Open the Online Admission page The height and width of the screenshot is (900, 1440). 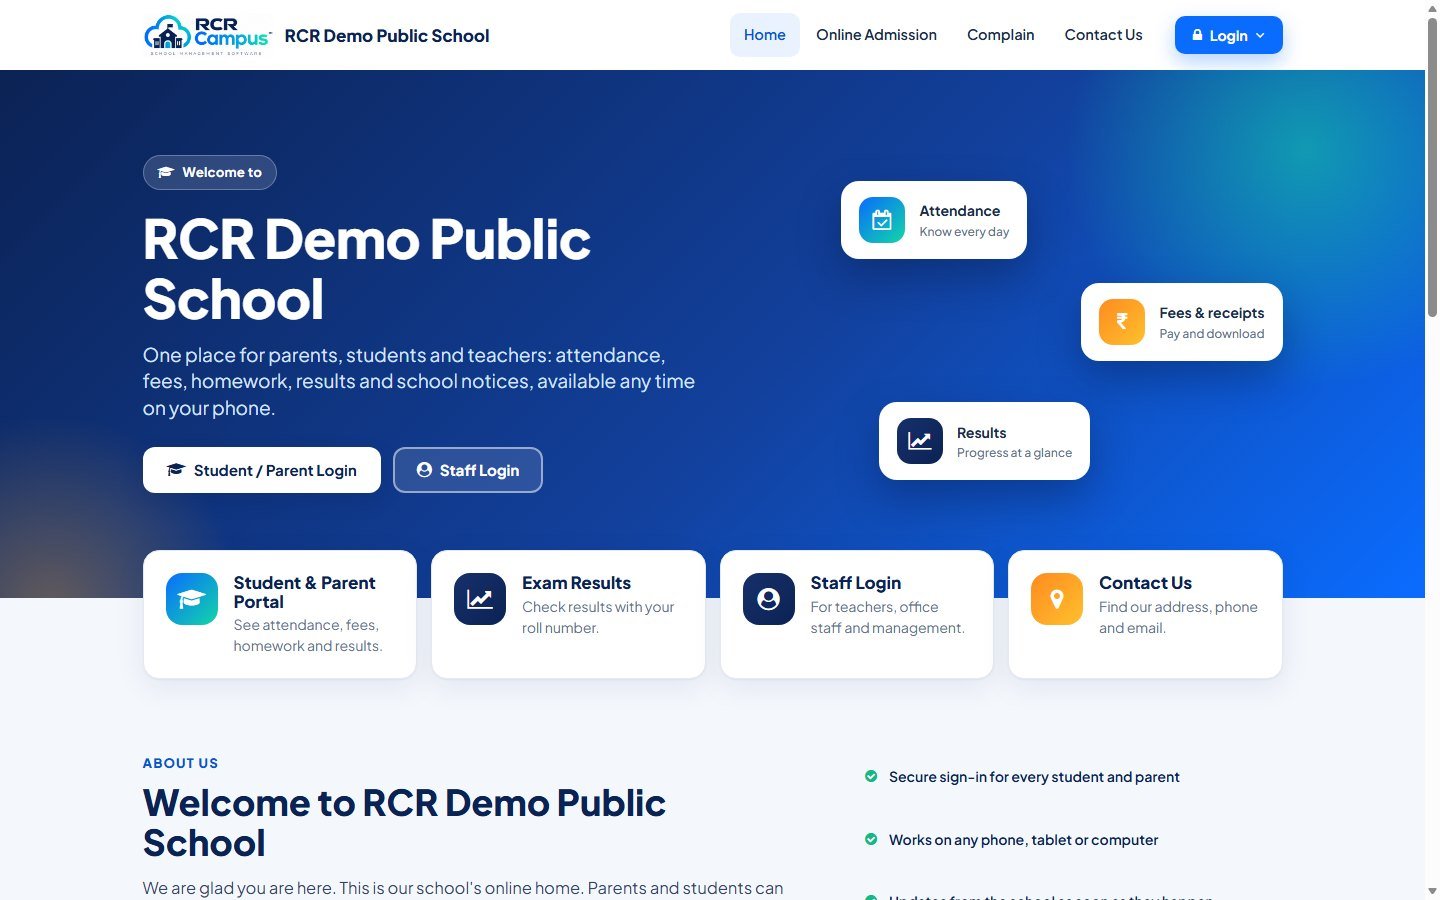click(876, 35)
